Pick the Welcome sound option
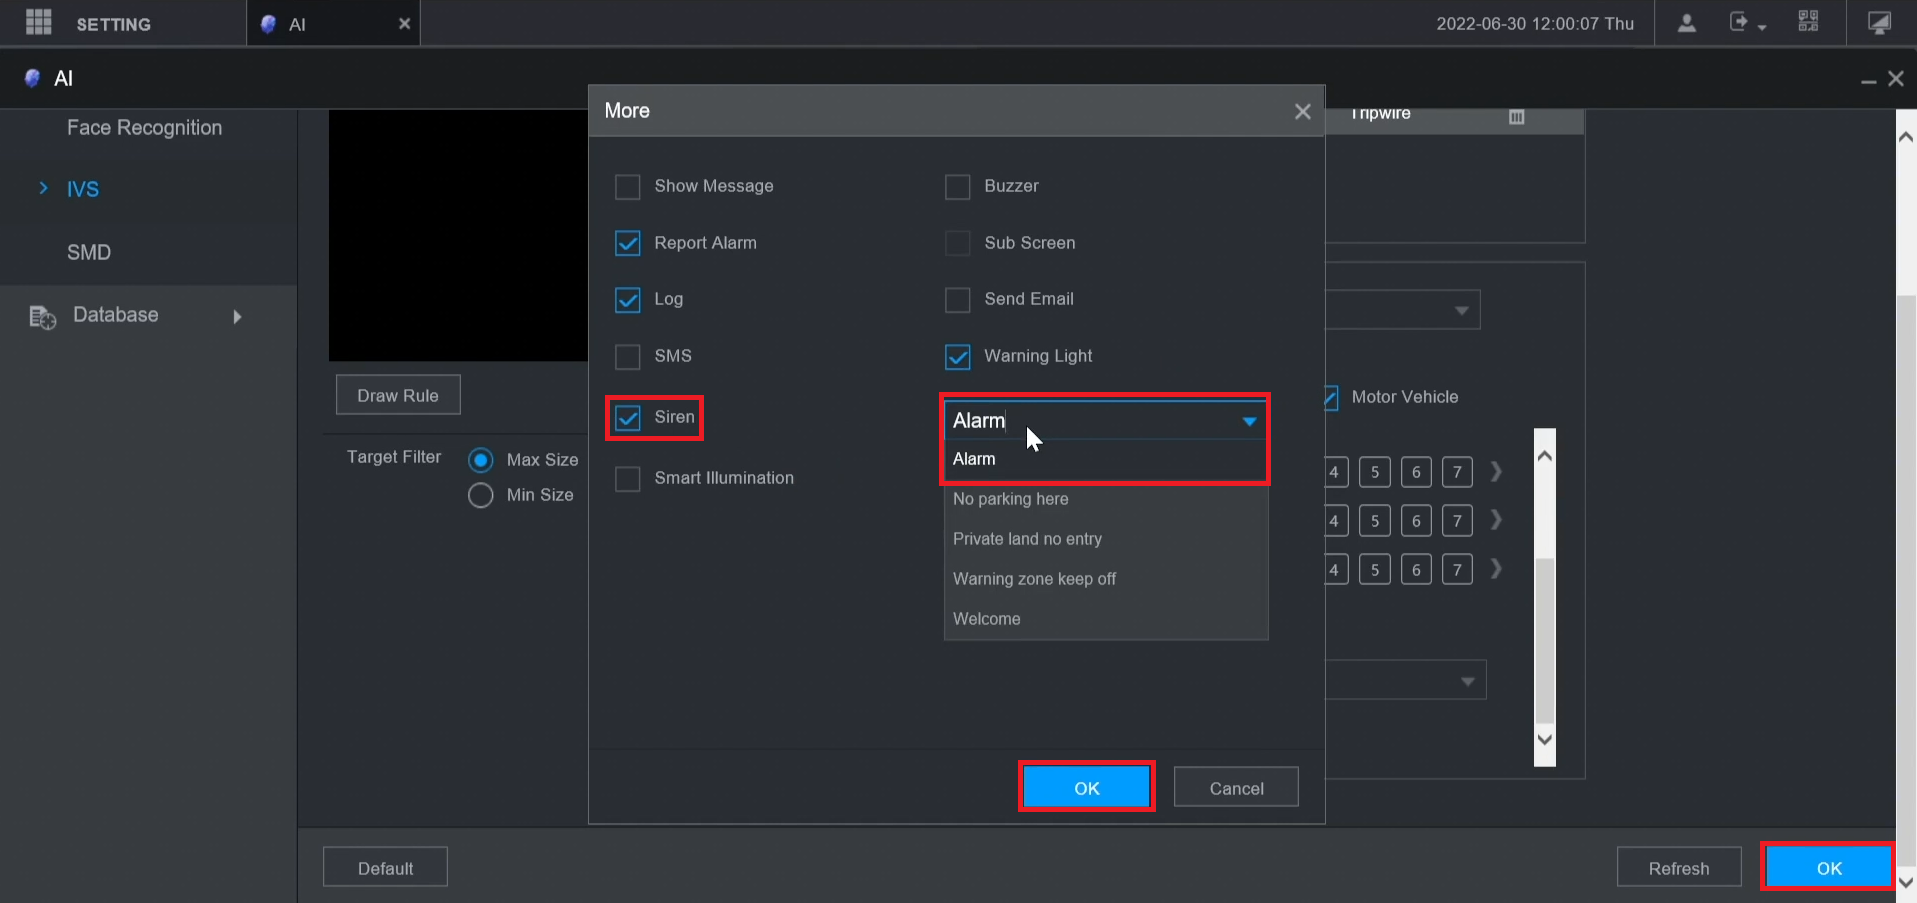The image size is (1917, 903). click(x=1106, y=619)
